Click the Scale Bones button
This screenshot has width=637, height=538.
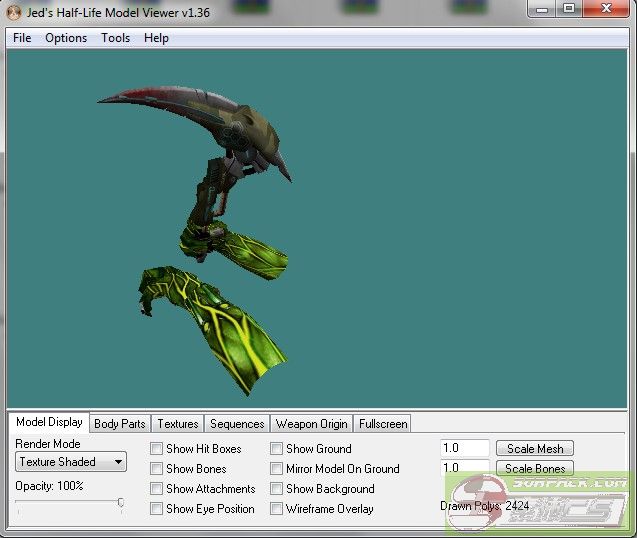(x=535, y=468)
